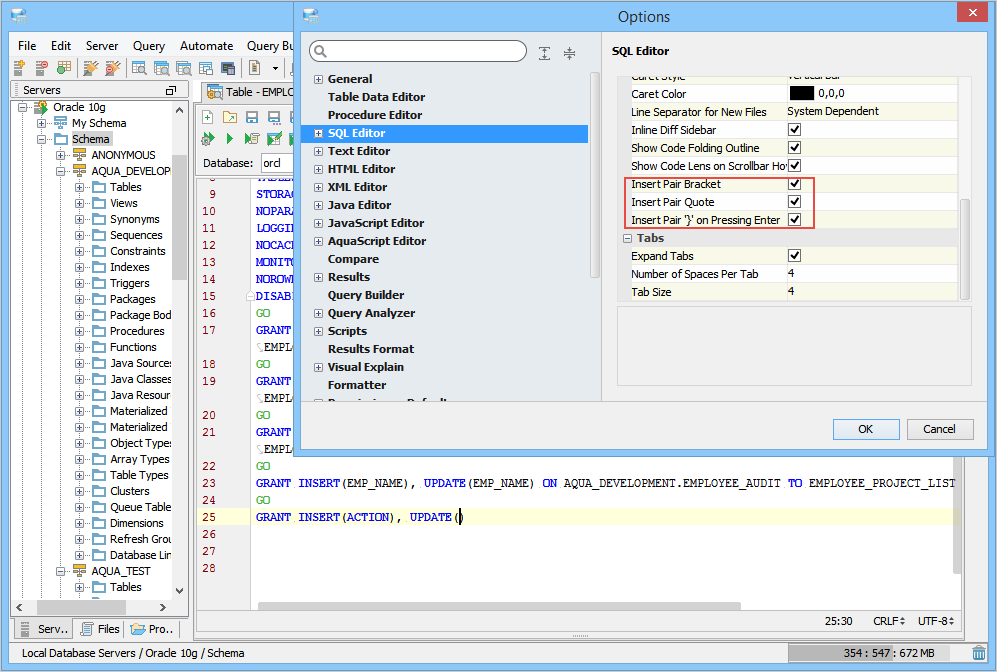The height and width of the screenshot is (672, 997).
Task: Click the OK button
Action: click(865, 429)
